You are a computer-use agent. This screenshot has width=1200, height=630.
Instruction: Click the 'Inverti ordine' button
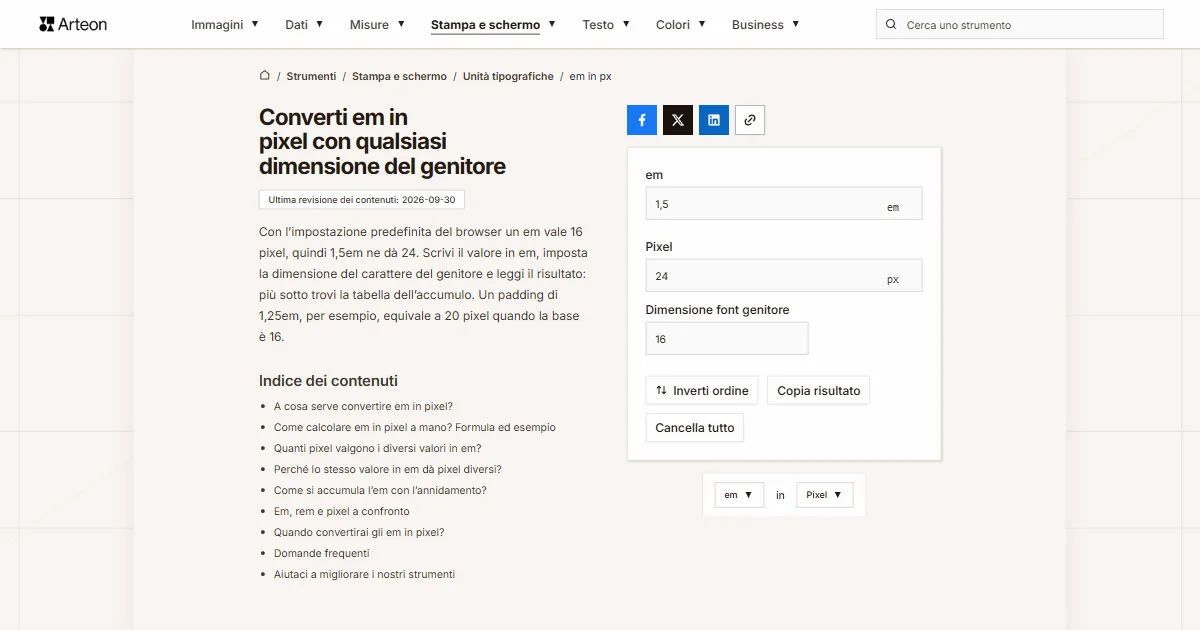point(702,390)
